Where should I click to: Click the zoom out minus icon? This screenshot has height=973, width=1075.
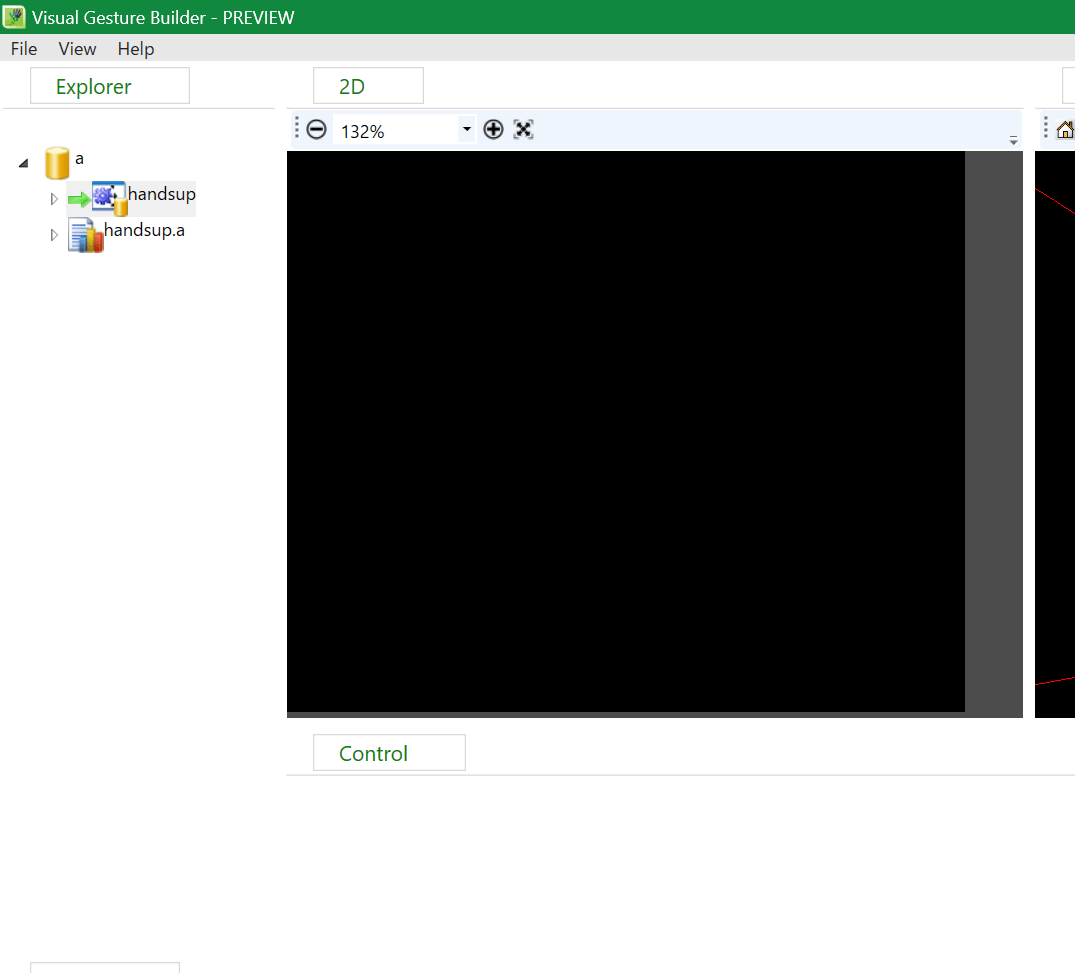tap(316, 130)
